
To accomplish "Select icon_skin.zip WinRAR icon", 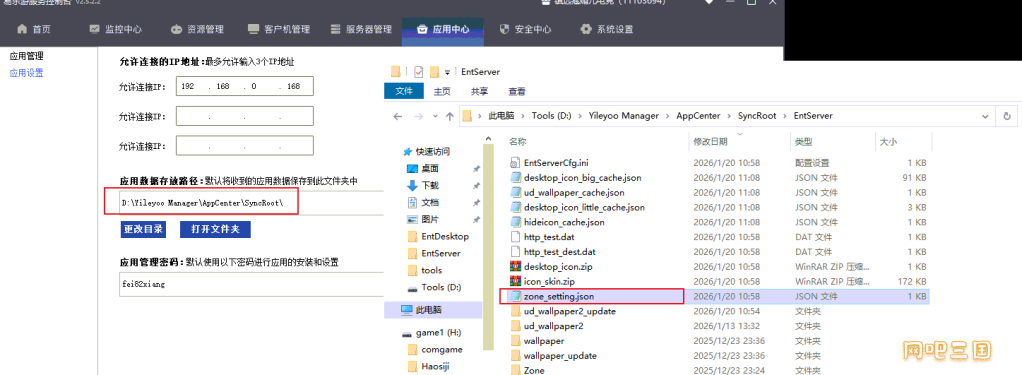I will coord(515,282).
